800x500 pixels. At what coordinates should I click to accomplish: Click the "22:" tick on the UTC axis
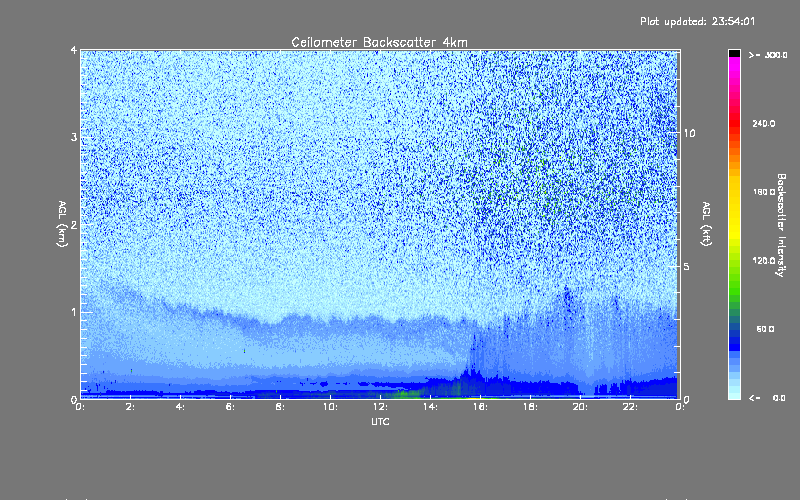click(630, 407)
